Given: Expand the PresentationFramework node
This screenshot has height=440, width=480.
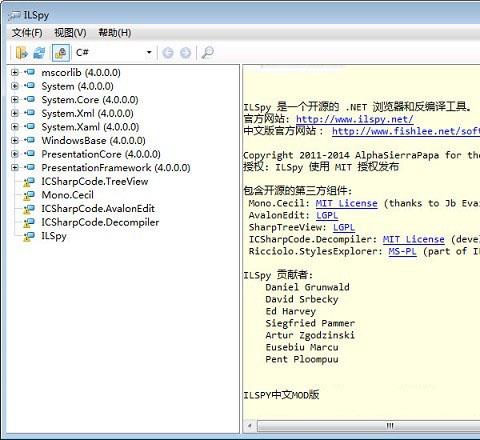Looking at the screenshot, I should (15, 167).
